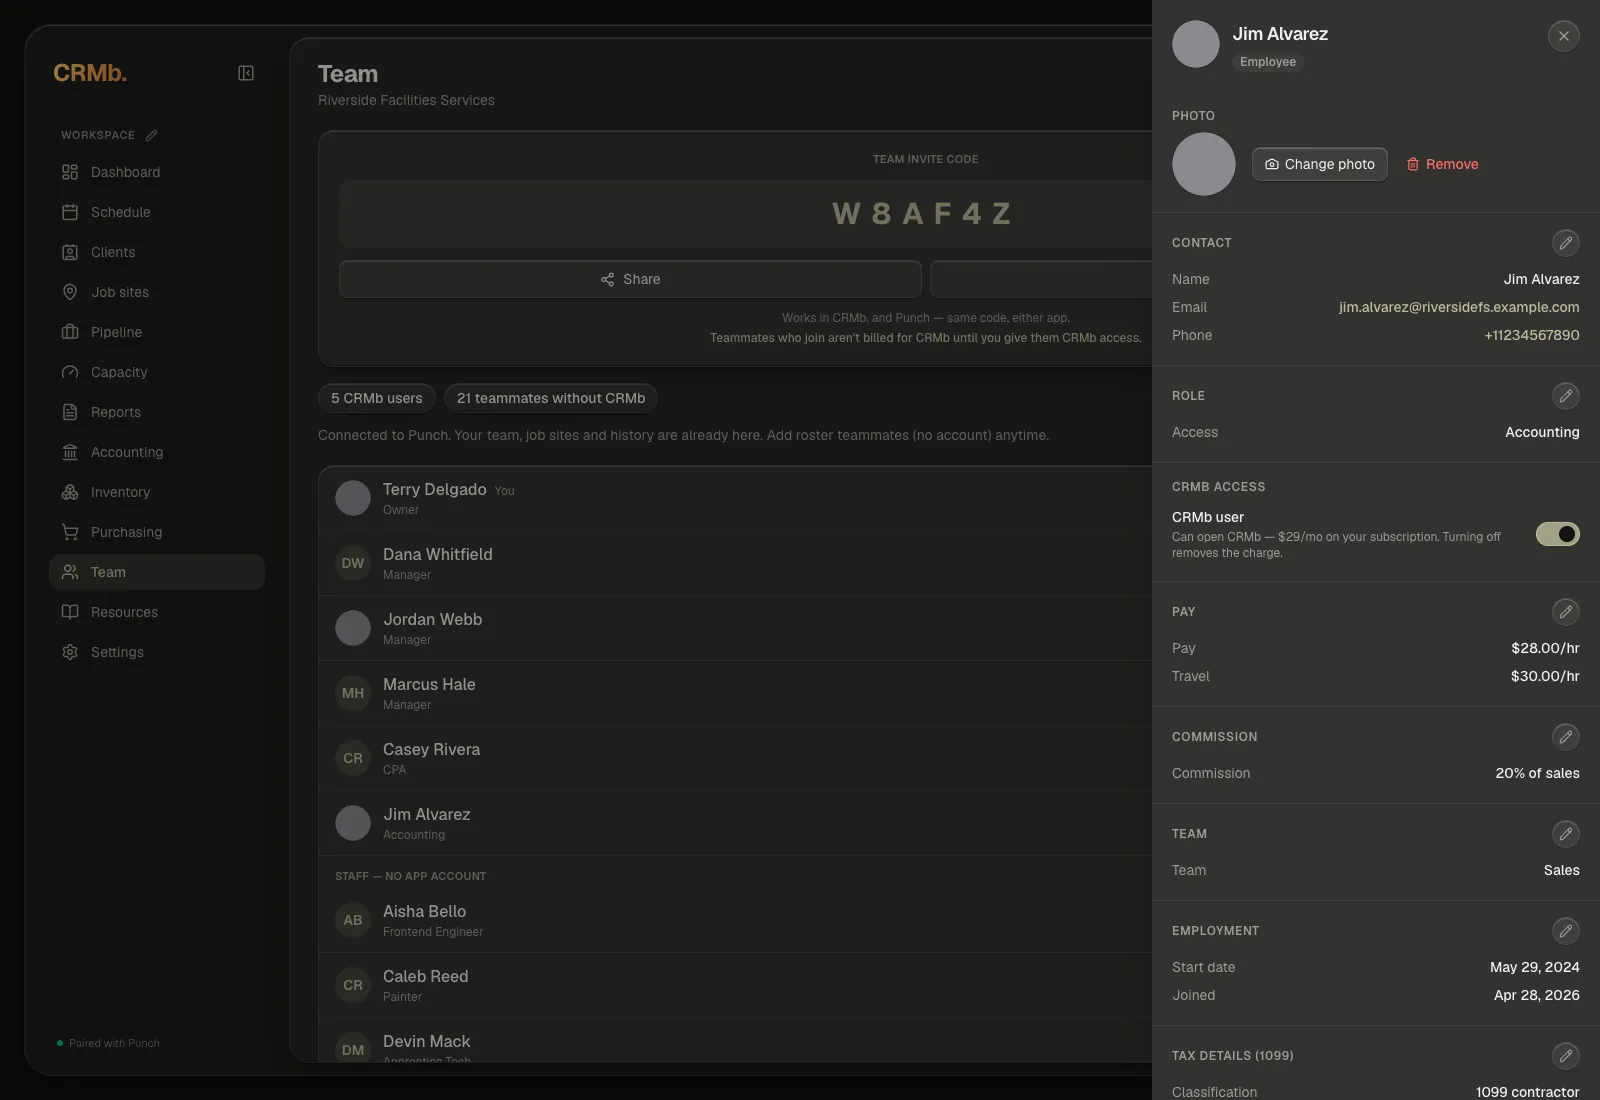Viewport: 1600px width, 1100px height.
Task: Select Marcus Hale team row
Action: [x=736, y=693]
